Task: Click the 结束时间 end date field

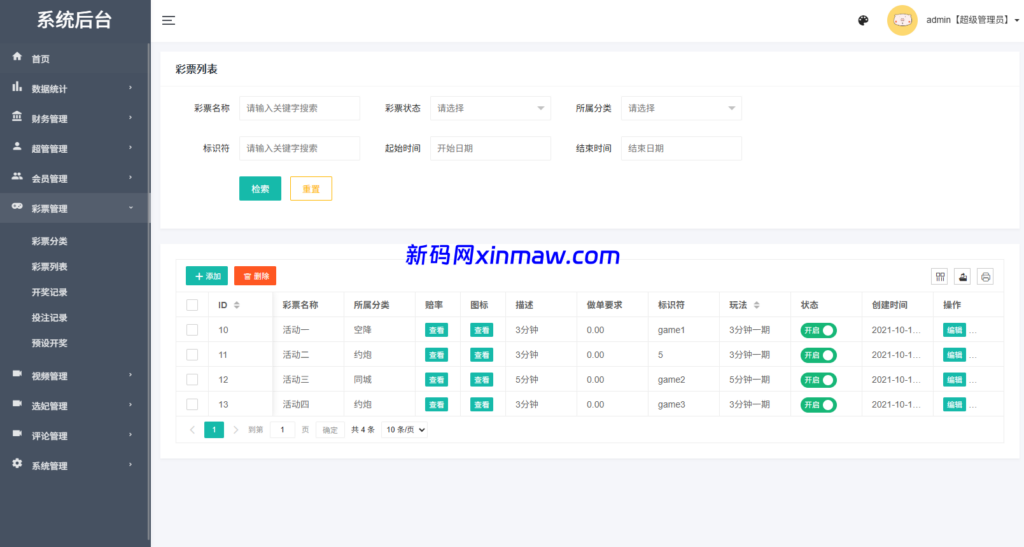Action: coord(681,148)
